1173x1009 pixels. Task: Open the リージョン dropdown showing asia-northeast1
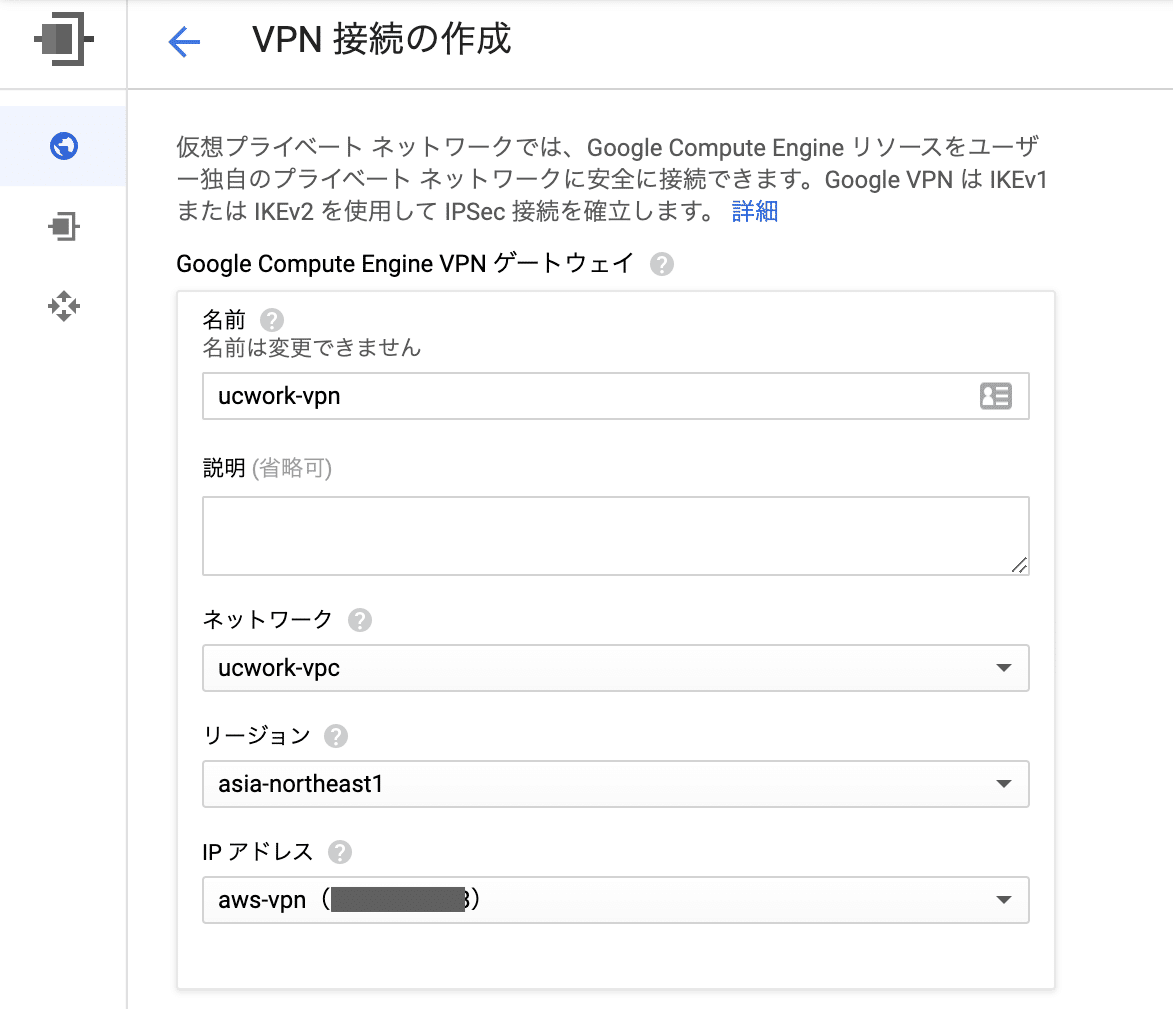[x=615, y=784]
